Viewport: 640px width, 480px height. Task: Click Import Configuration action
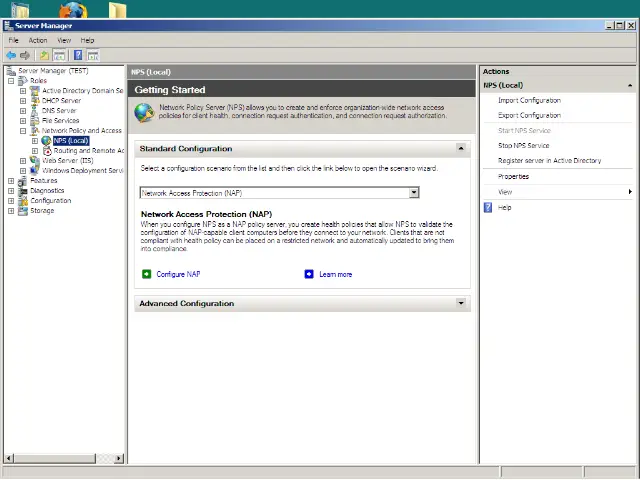(x=529, y=100)
